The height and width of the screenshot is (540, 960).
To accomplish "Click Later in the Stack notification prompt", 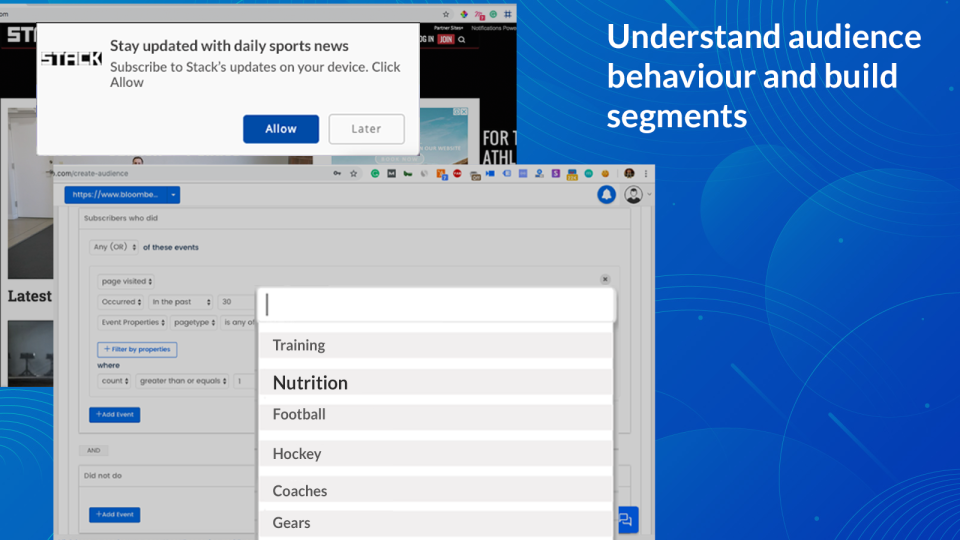I will pyautogui.click(x=366, y=129).
